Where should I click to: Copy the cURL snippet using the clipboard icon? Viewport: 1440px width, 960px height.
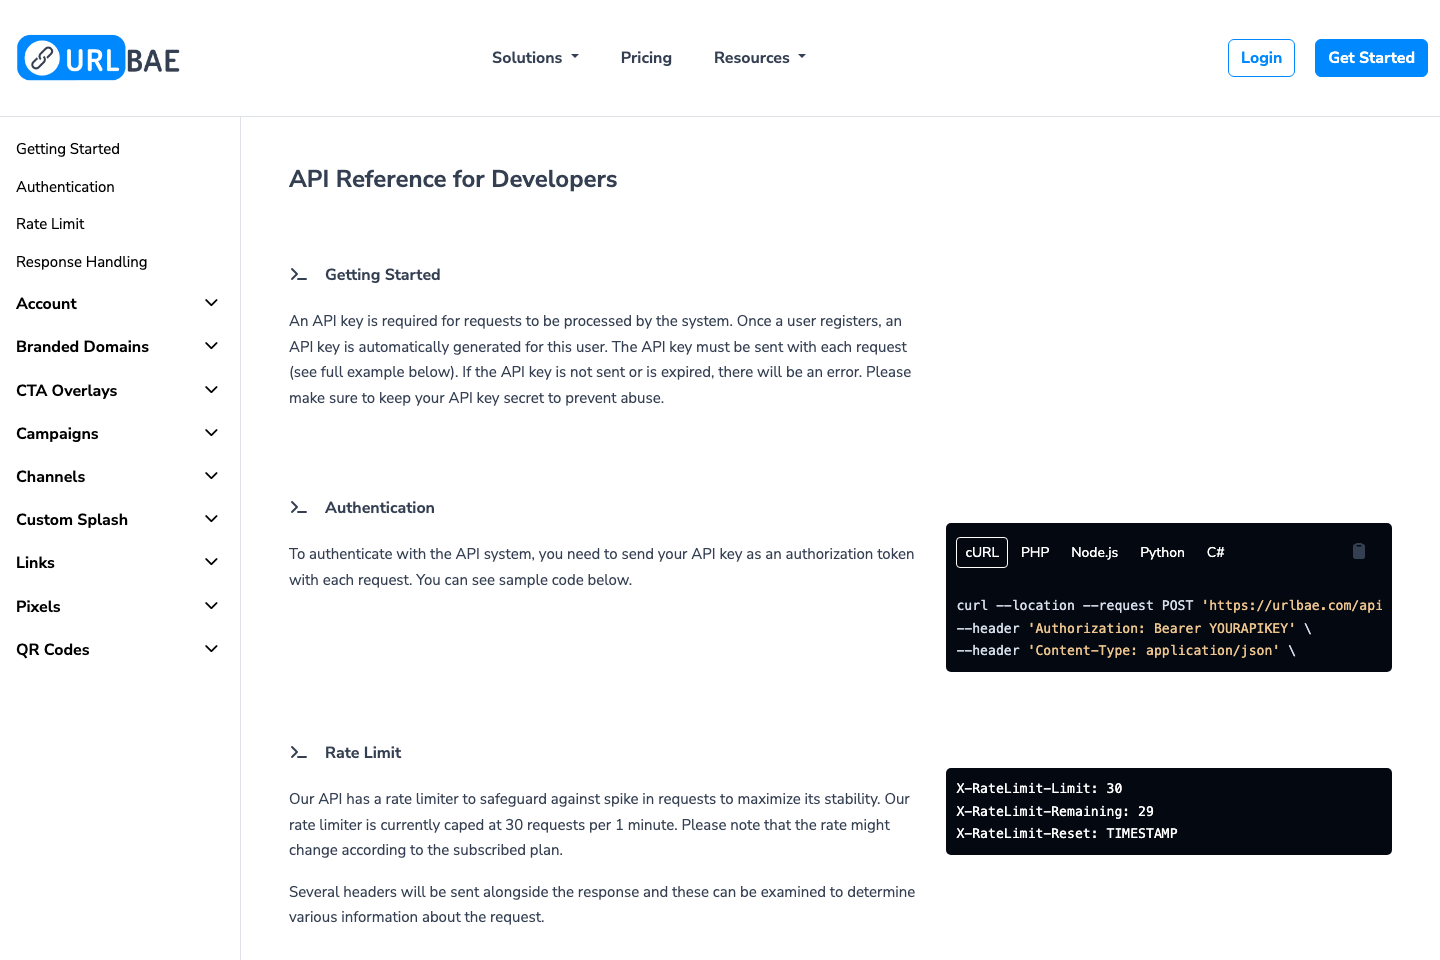click(x=1358, y=551)
